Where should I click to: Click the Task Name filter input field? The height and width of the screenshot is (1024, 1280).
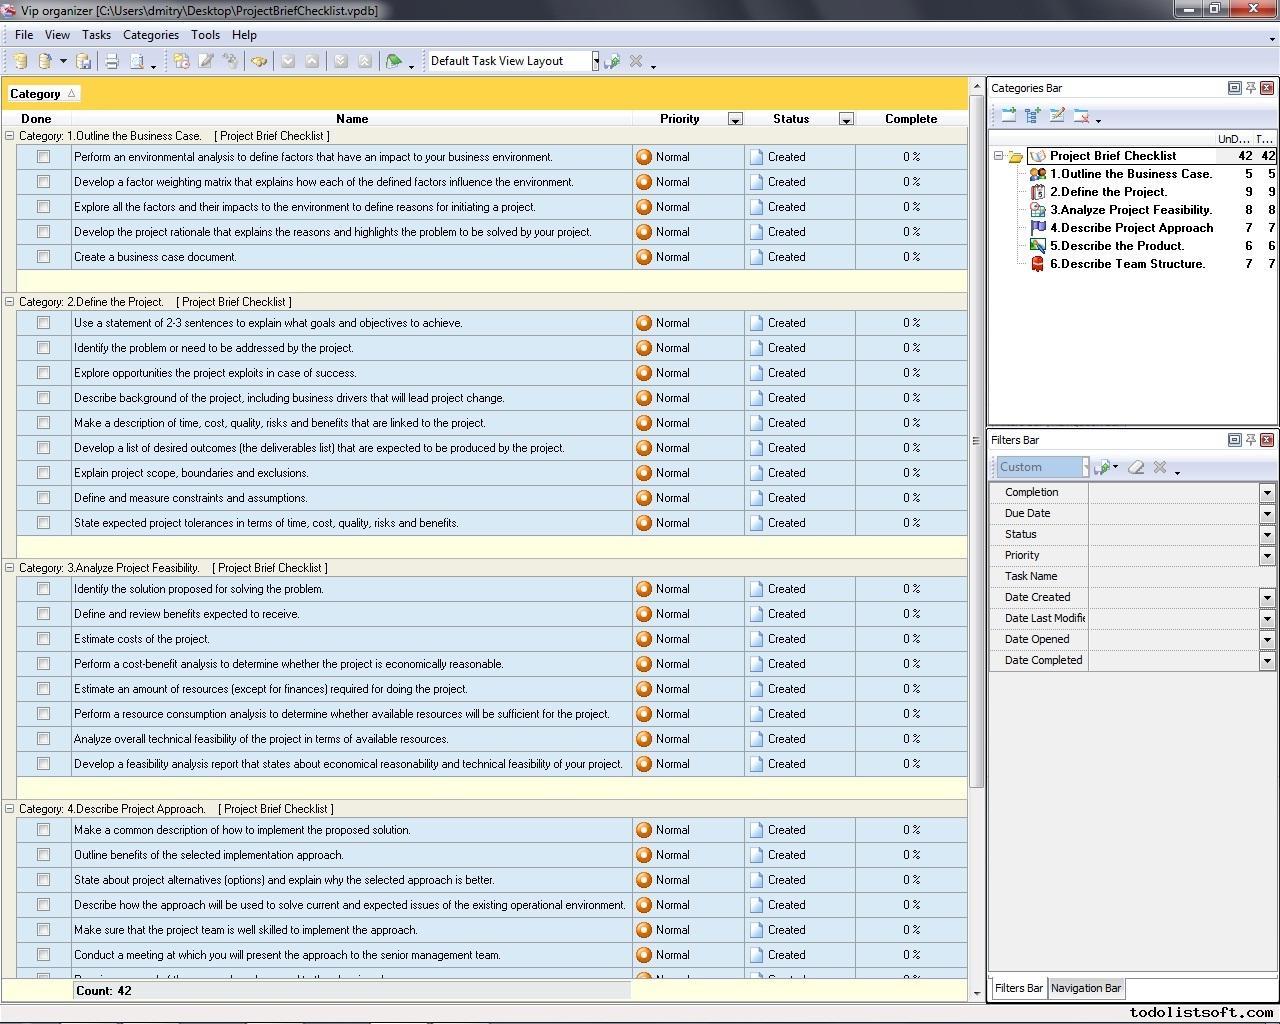1180,577
